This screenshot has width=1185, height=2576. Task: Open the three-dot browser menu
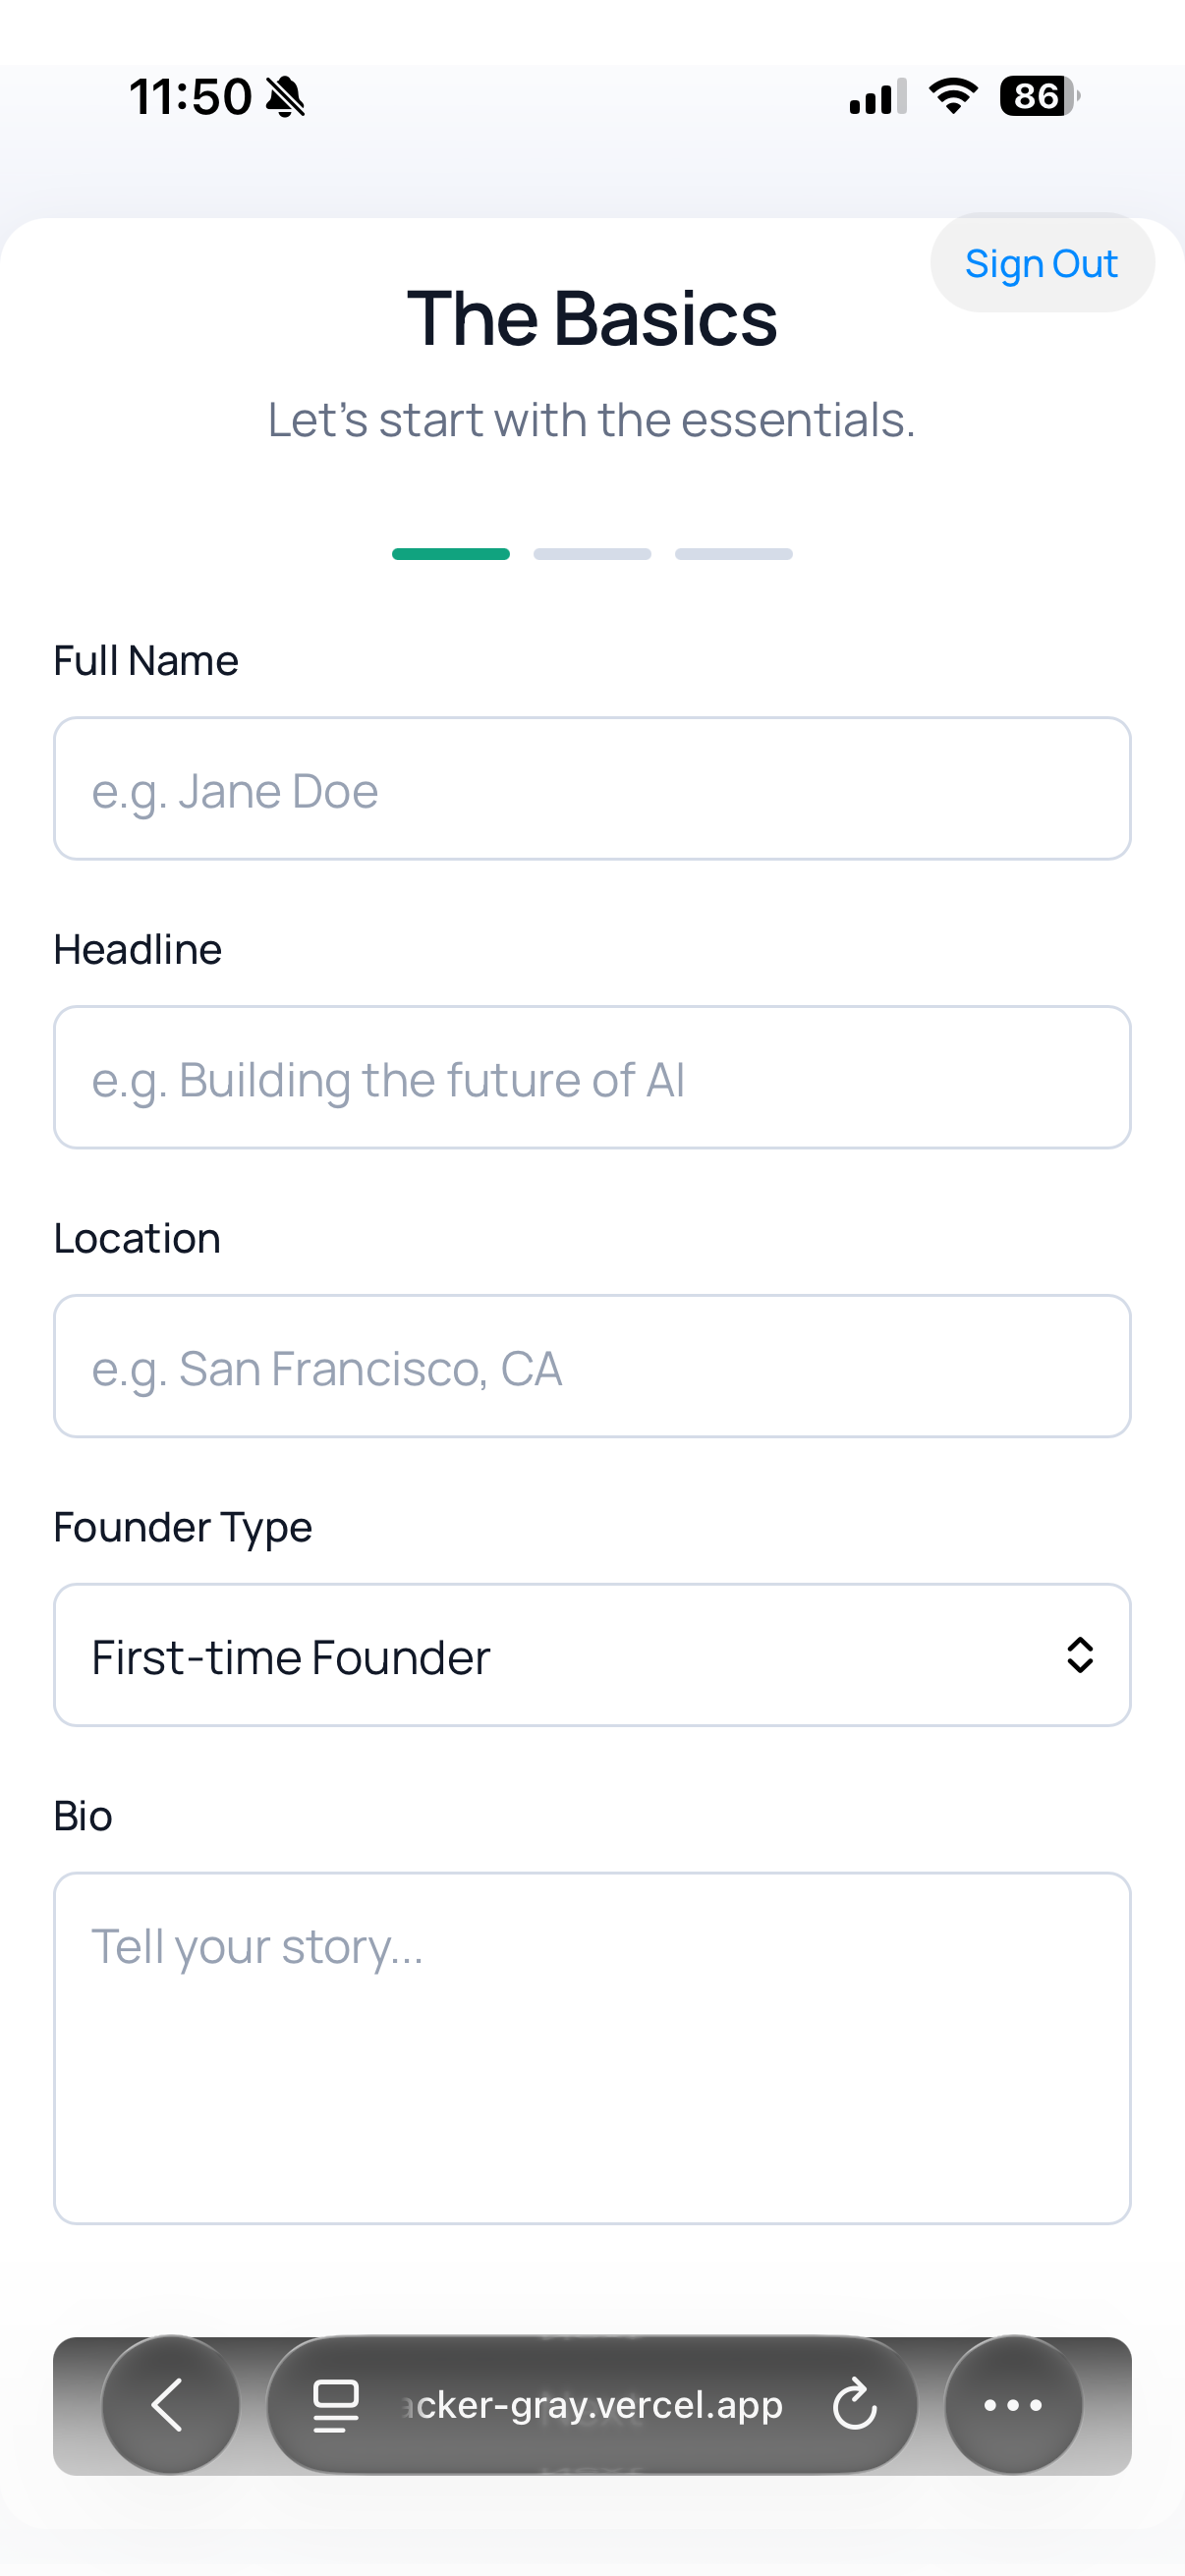click(x=1013, y=2405)
